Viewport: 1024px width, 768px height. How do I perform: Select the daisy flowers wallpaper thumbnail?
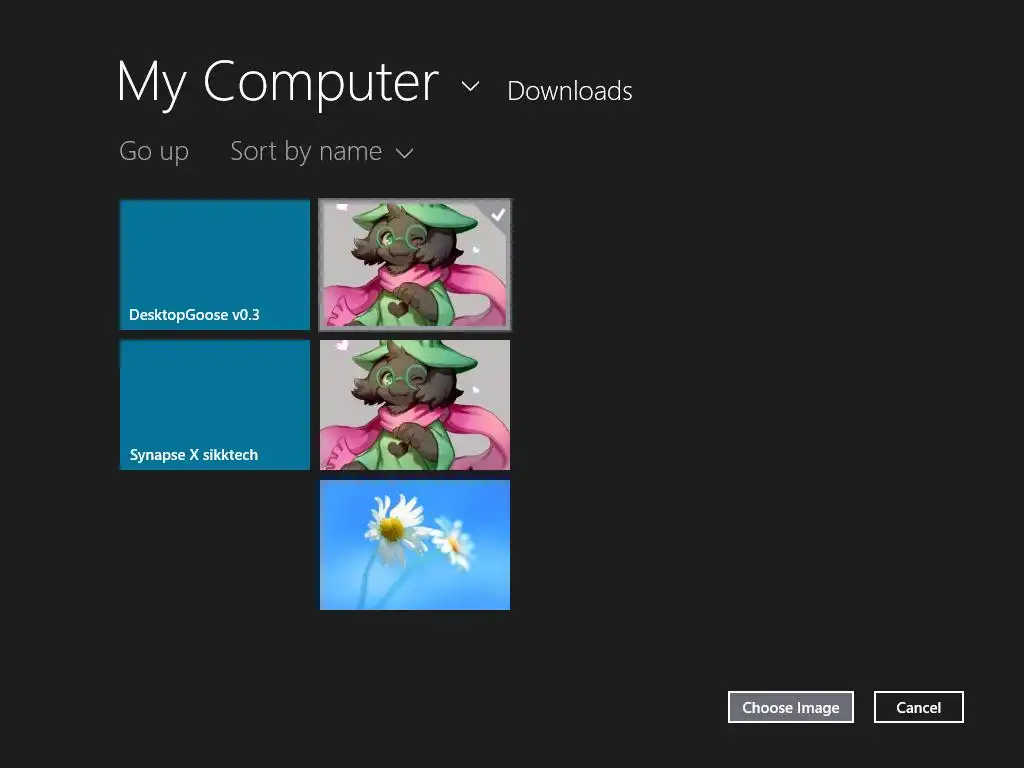click(415, 545)
